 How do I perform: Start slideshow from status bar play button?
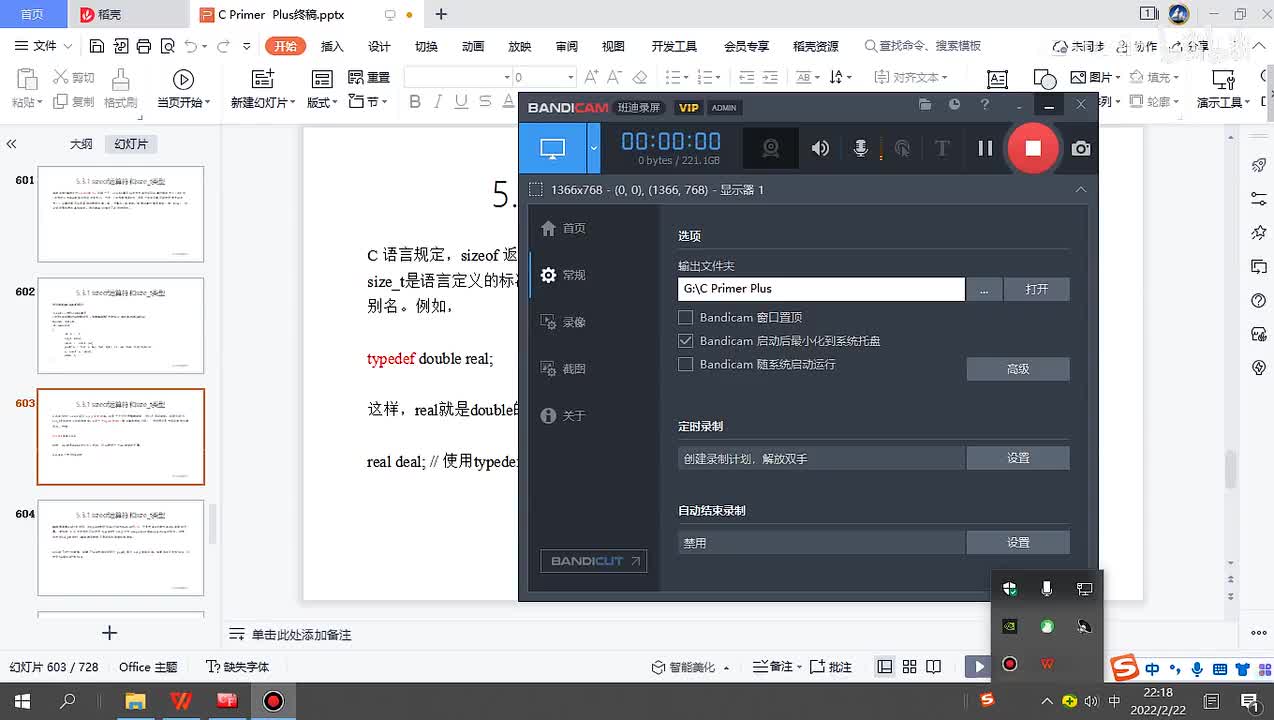point(978,667)
